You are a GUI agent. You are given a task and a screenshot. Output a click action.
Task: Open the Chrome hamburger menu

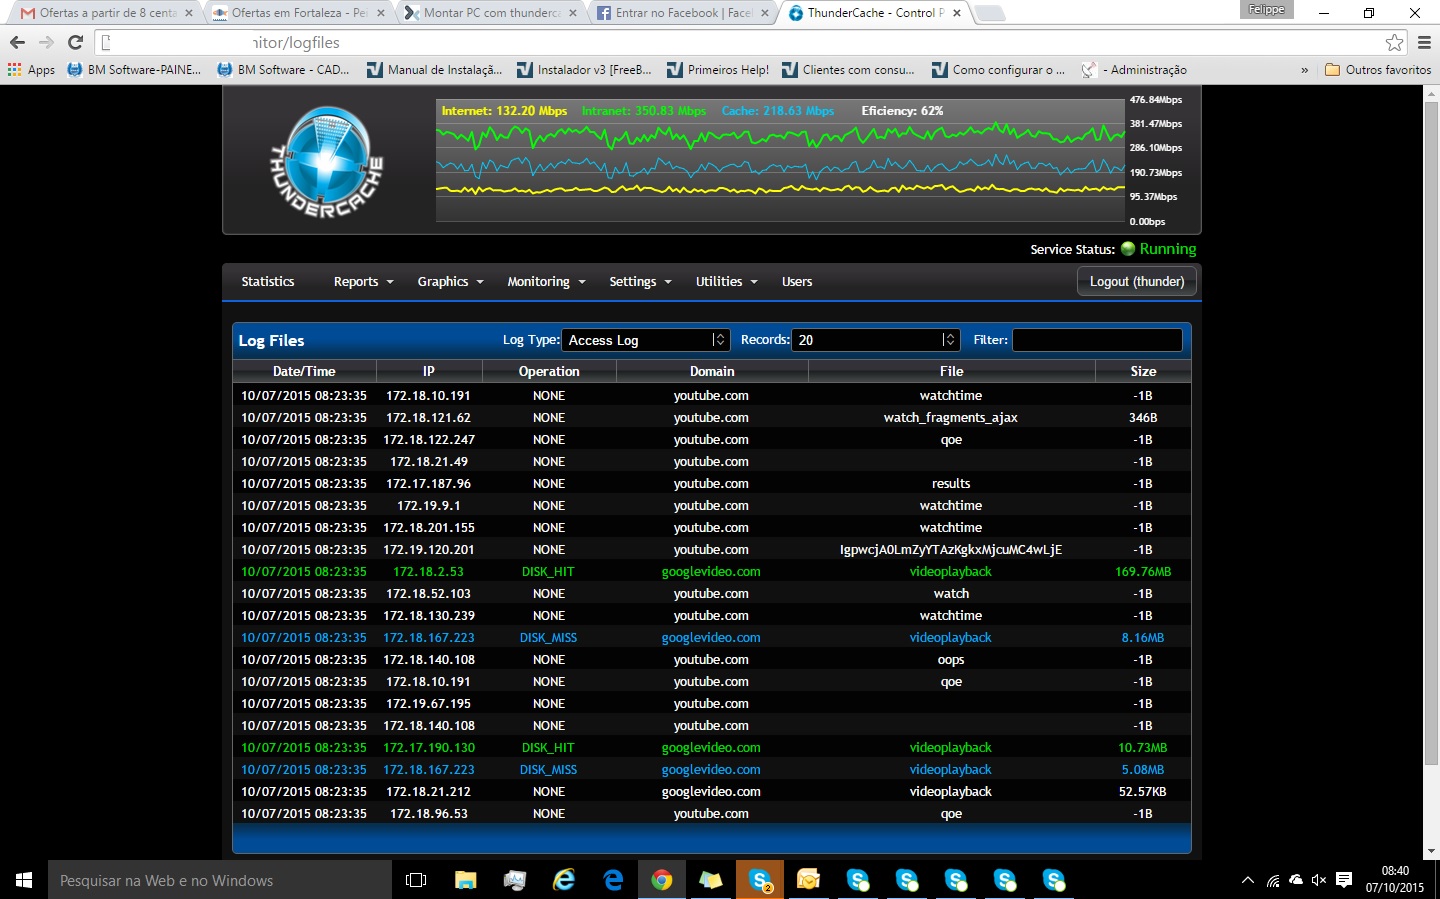[x=1424, y=42]
